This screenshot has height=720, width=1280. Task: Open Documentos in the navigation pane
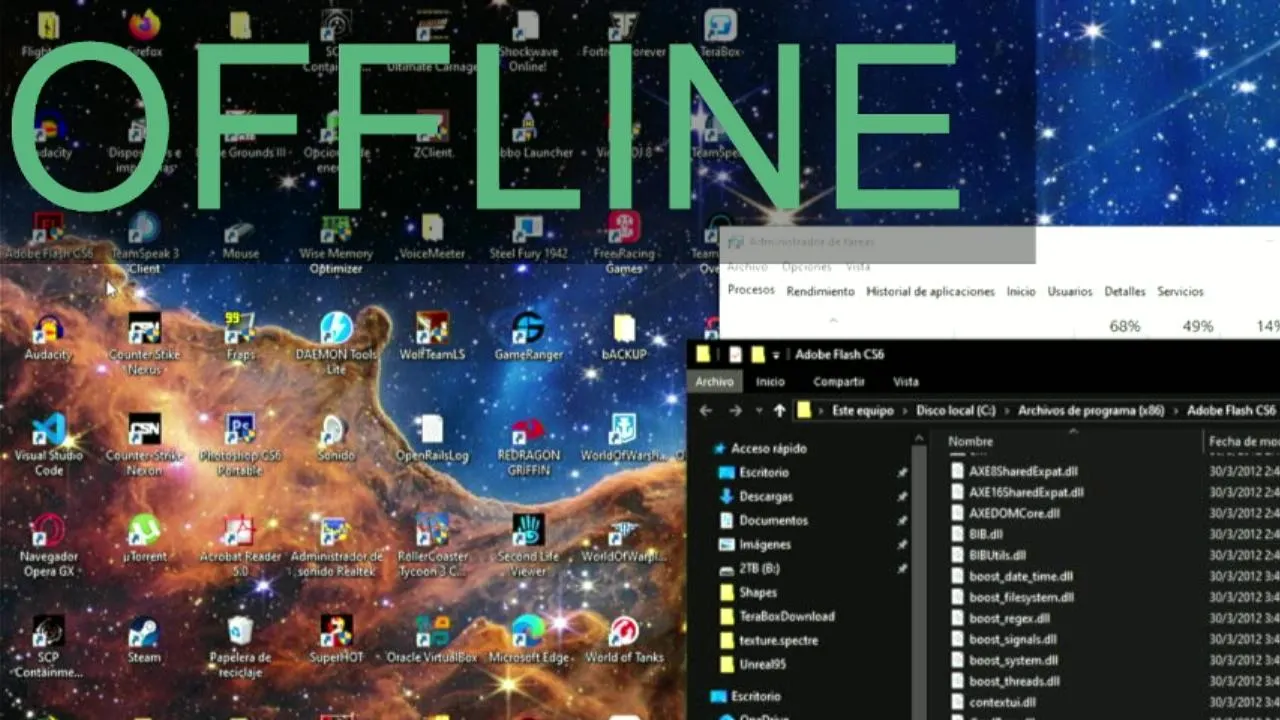pos(773,520)
